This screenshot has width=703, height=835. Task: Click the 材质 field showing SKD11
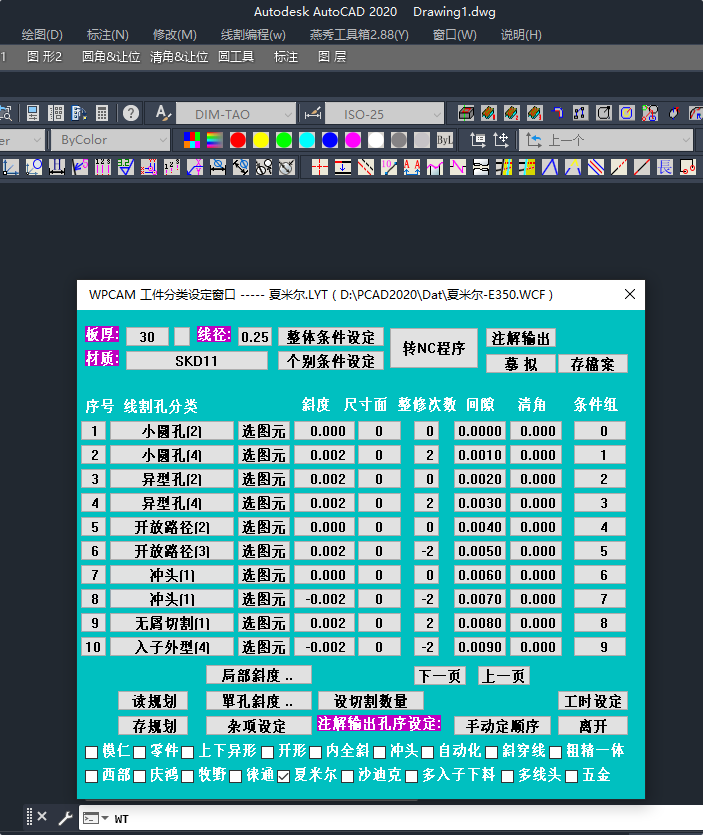point(197,361)
